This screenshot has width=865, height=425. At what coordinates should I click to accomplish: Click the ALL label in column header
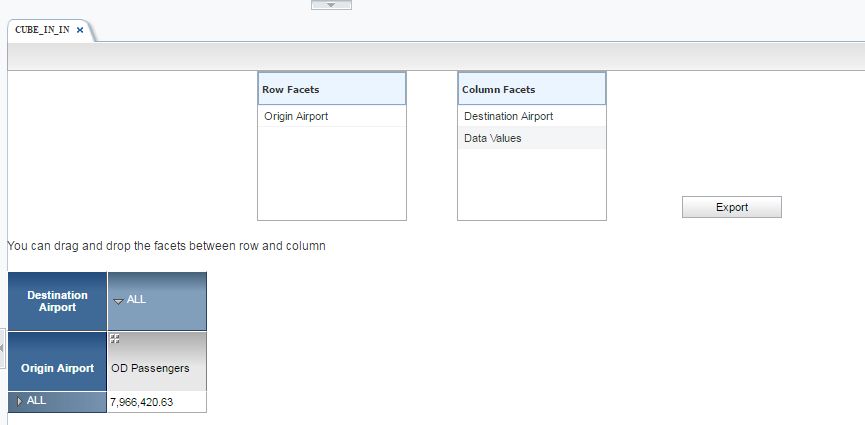137,300
